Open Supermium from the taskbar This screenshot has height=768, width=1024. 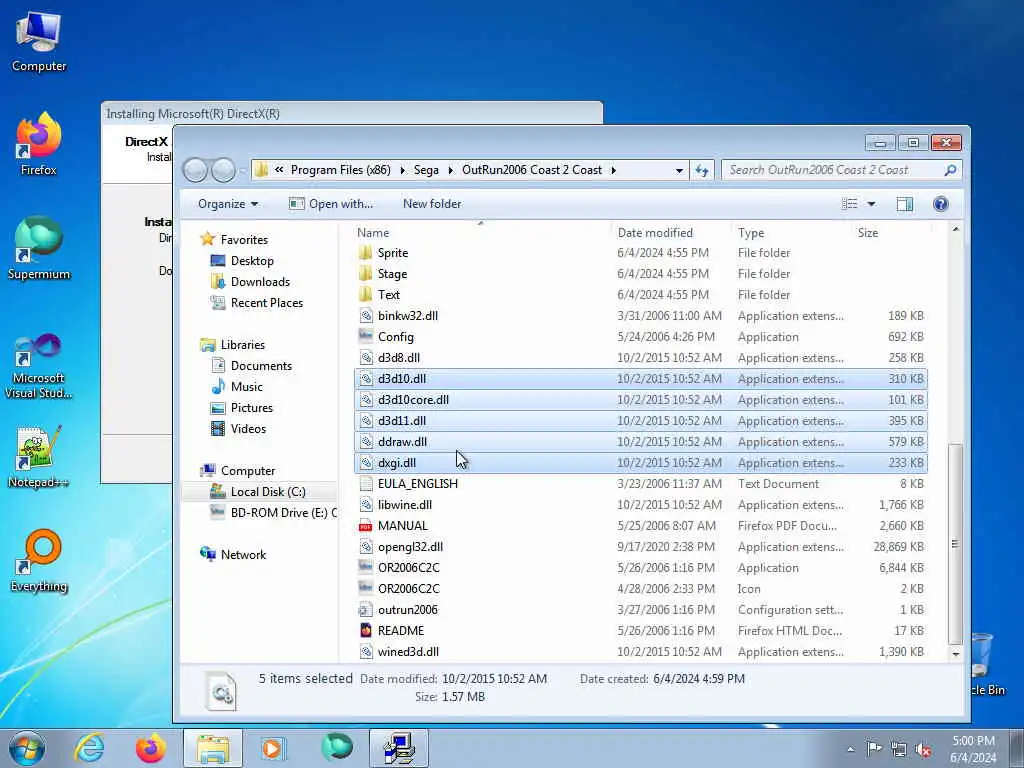[337, 747]
